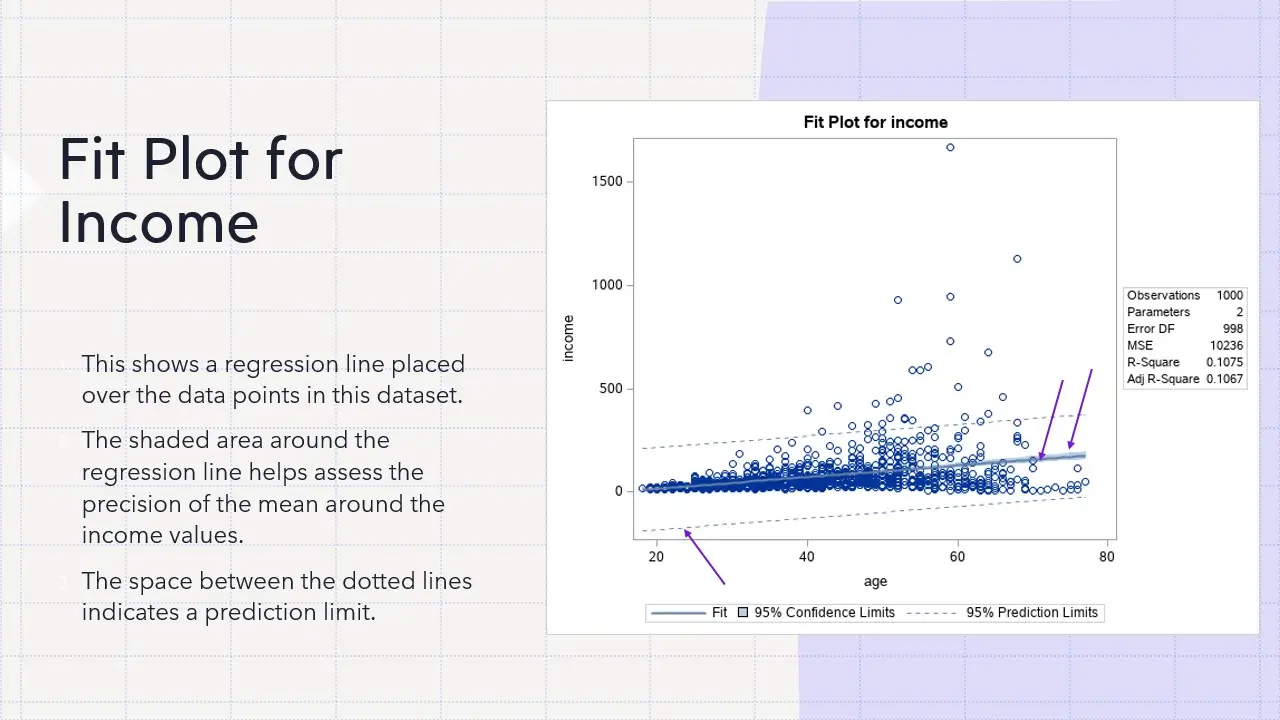The image size is (1280, 720).
Task: Expand the statistics box showing Observations 1000
Action: tap(1185, 295)
